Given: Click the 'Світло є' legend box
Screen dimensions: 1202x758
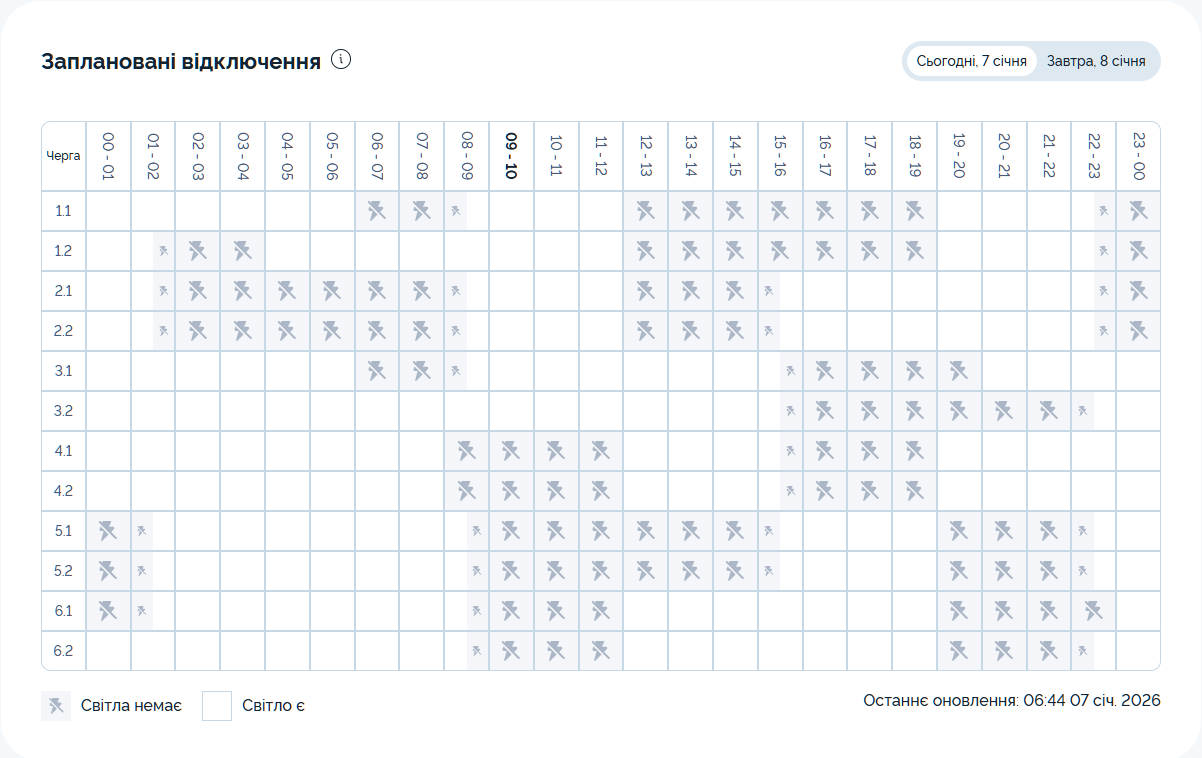Looking at the screenshot, I should (217, 706).
